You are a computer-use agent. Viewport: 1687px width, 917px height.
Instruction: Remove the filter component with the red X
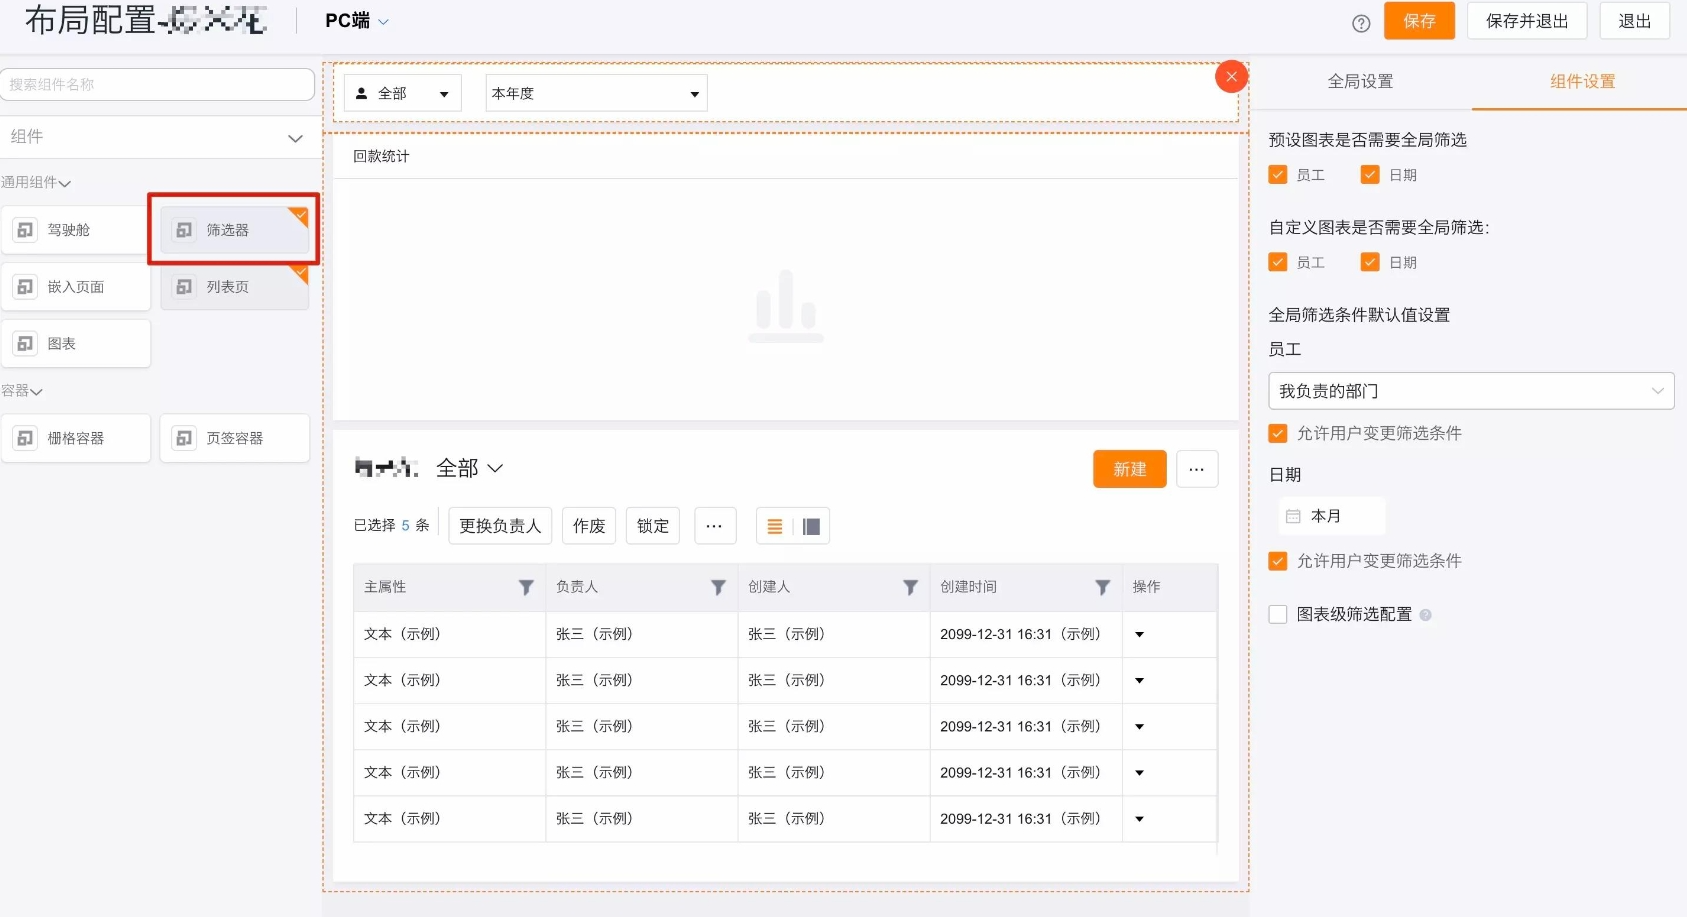tap(1231, 76)
